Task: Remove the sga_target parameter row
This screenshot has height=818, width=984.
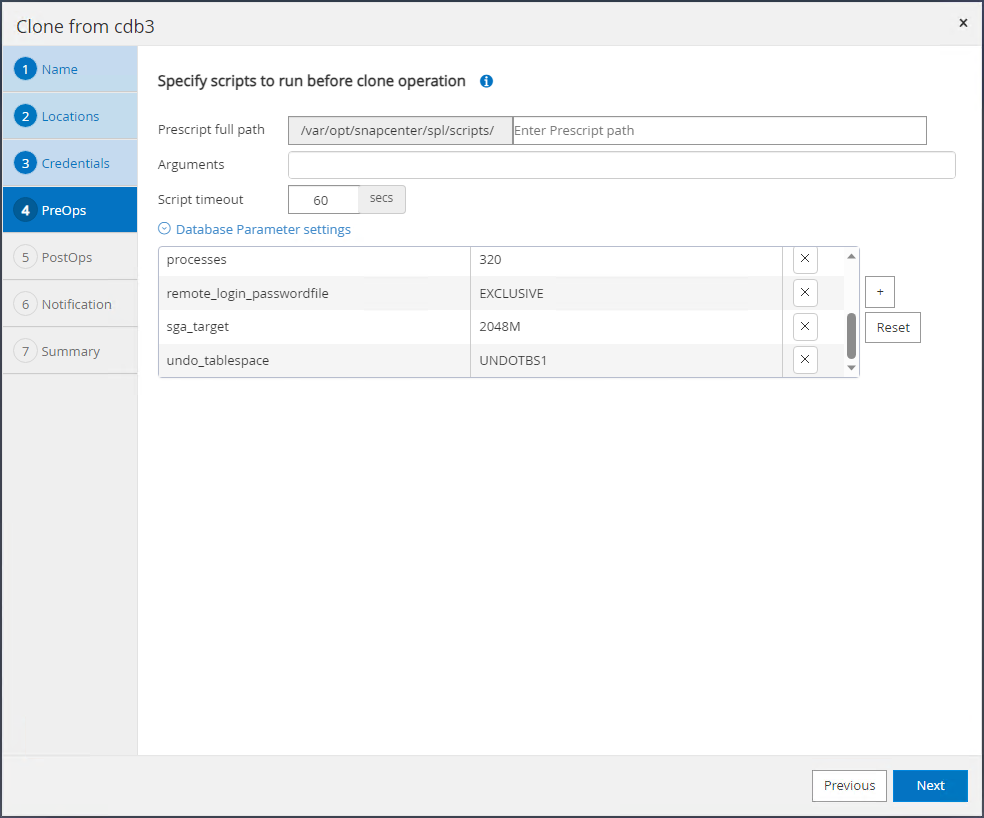Action: pos(805,327)
